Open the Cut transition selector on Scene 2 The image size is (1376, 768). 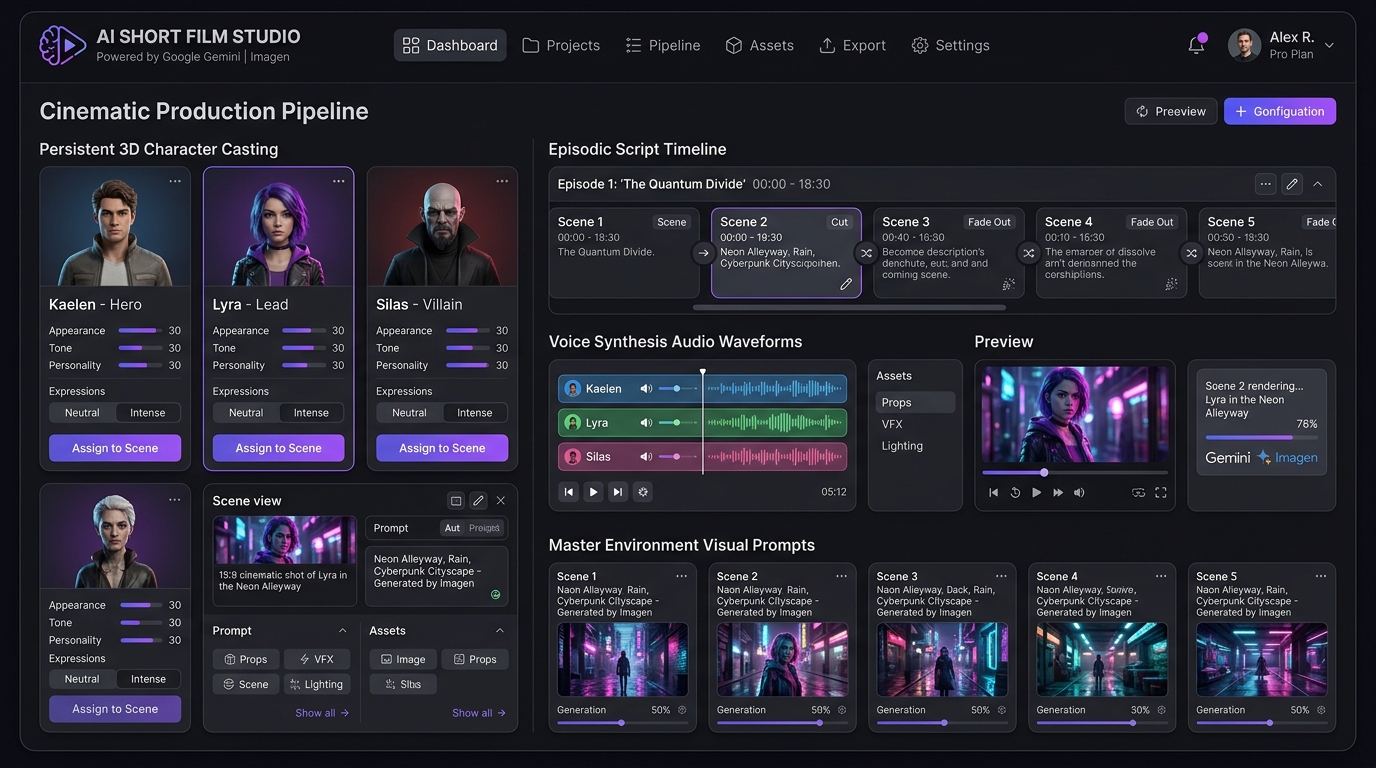pyautogui.click(x=839, y=222)
